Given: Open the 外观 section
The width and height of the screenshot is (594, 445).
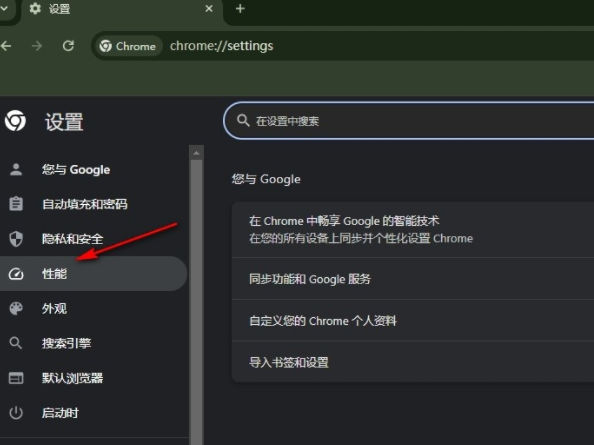Looking at the screenshot, I should [94, 309].
